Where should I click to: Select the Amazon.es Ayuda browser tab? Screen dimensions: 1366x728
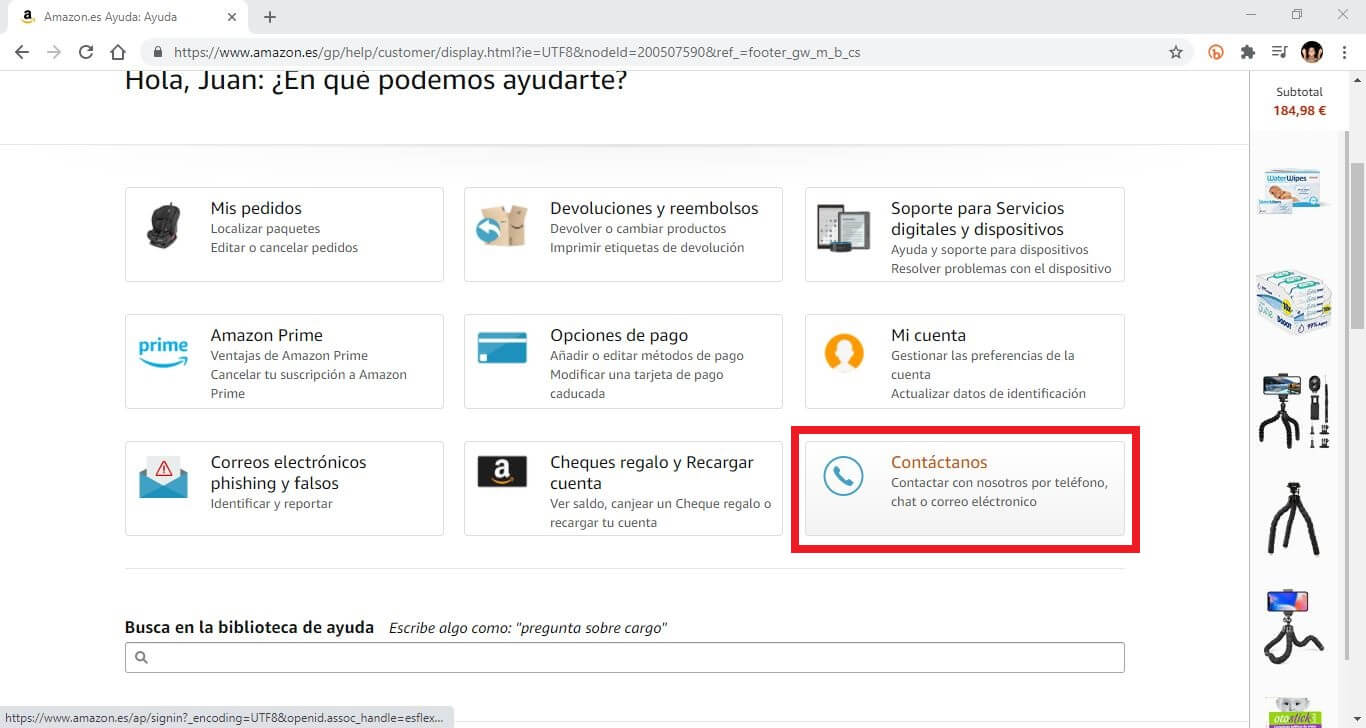pyautogui.click(x=128, y=17)
